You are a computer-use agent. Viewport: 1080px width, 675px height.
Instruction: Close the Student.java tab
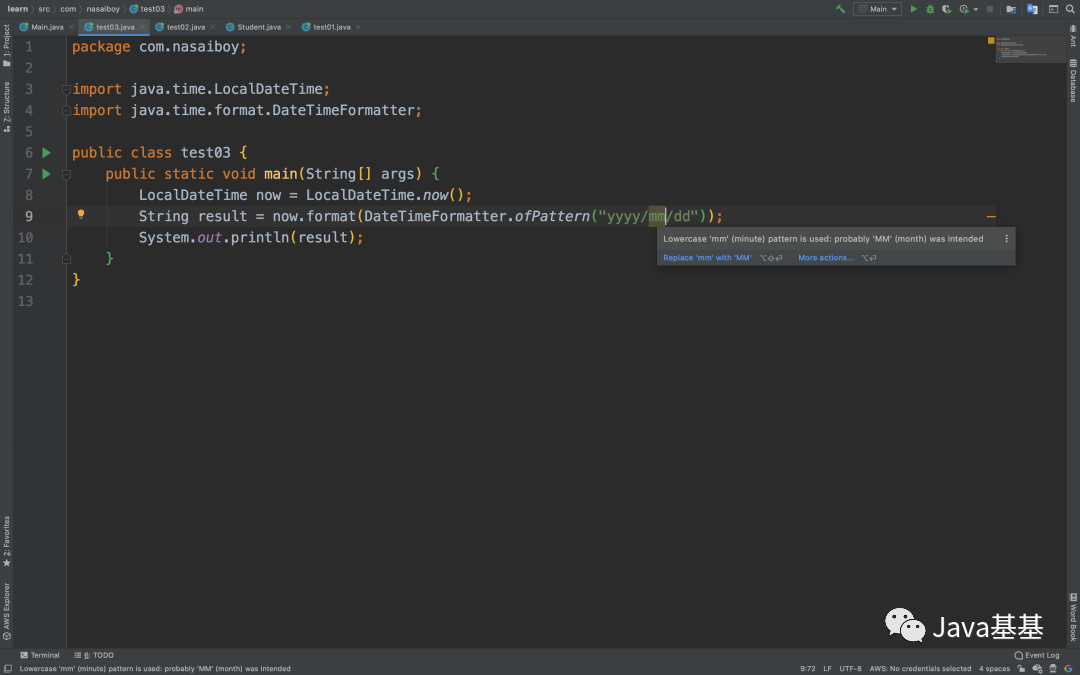click(288, 28)
